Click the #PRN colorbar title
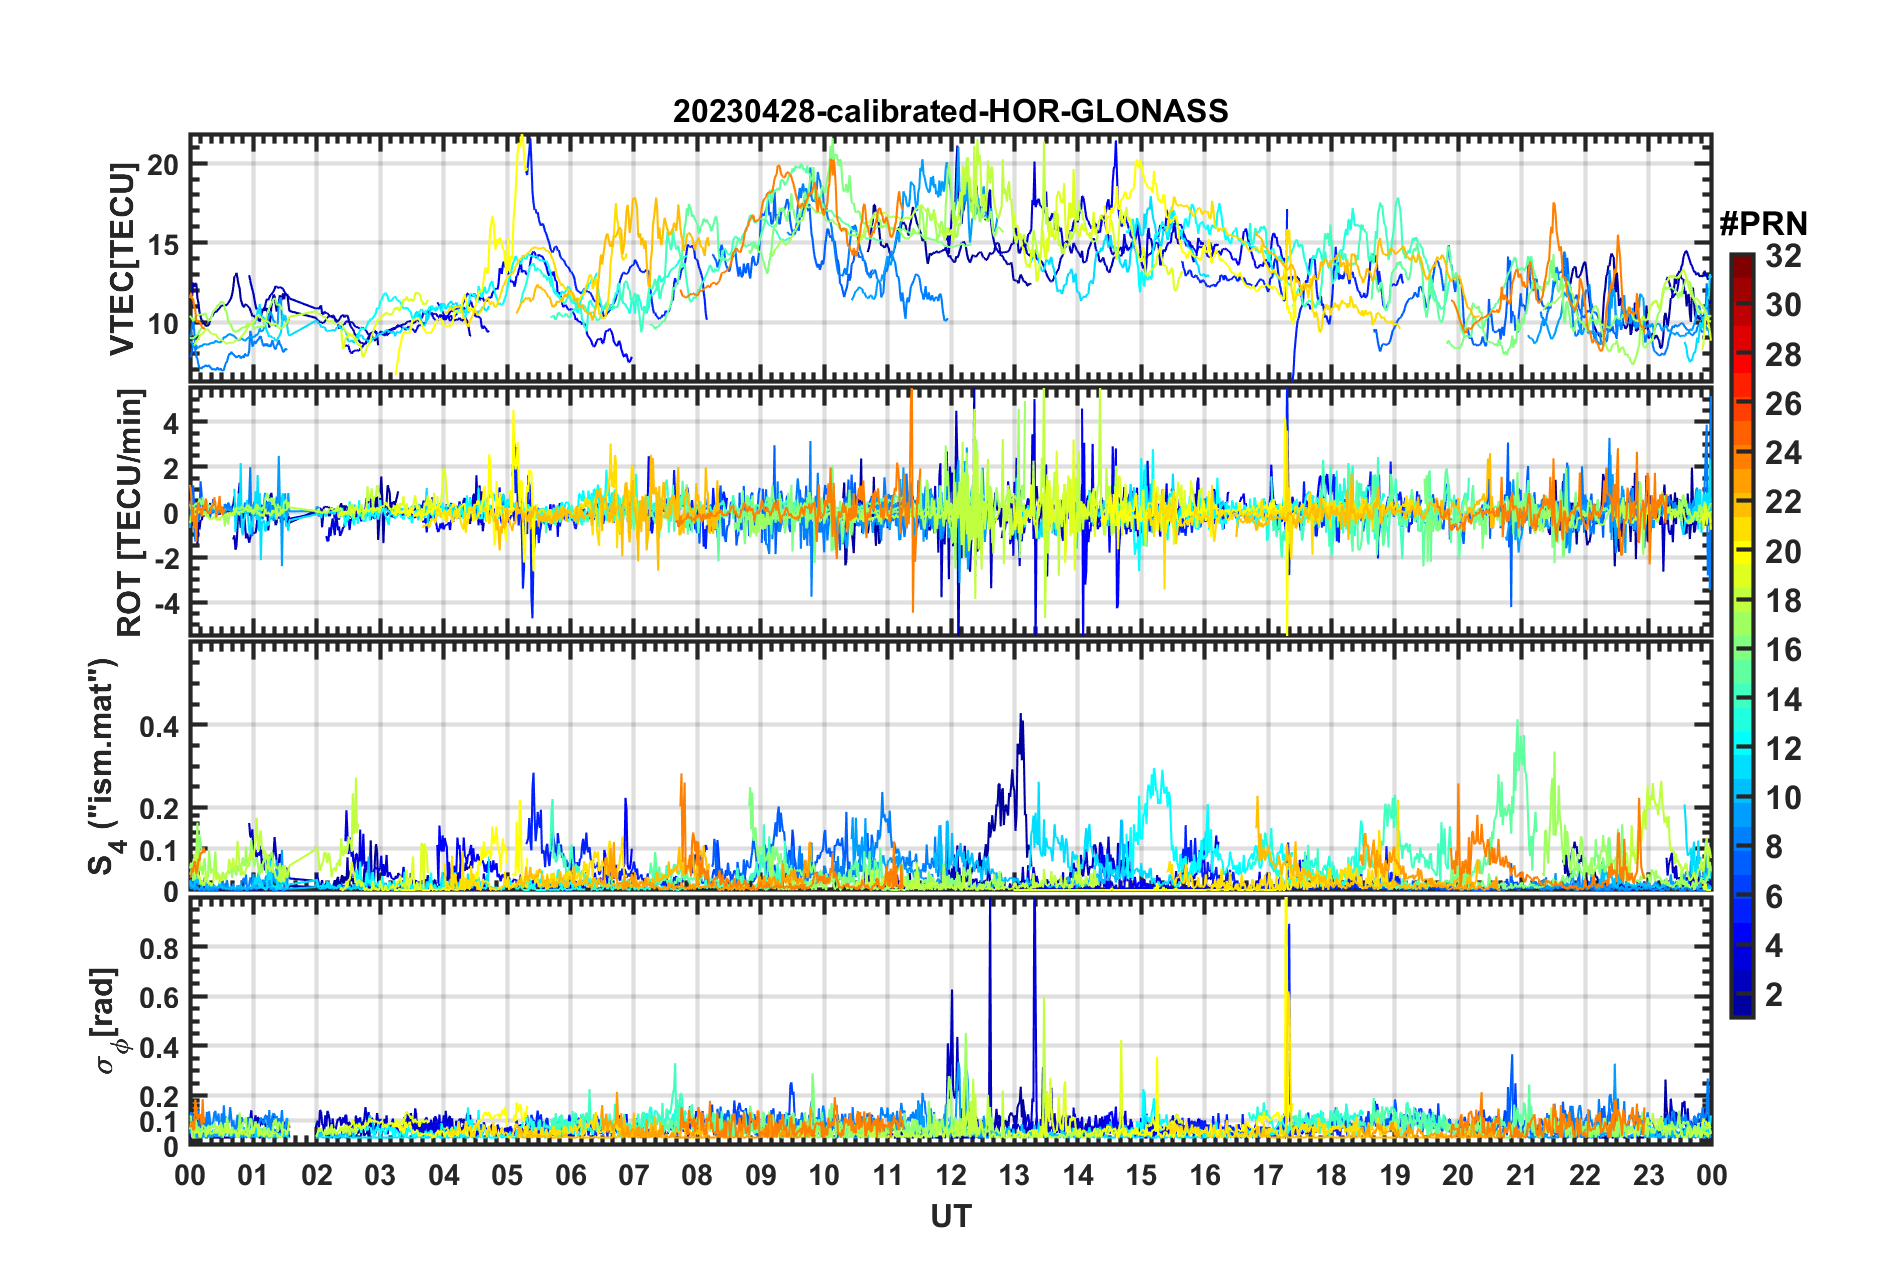 (1762, 224)
